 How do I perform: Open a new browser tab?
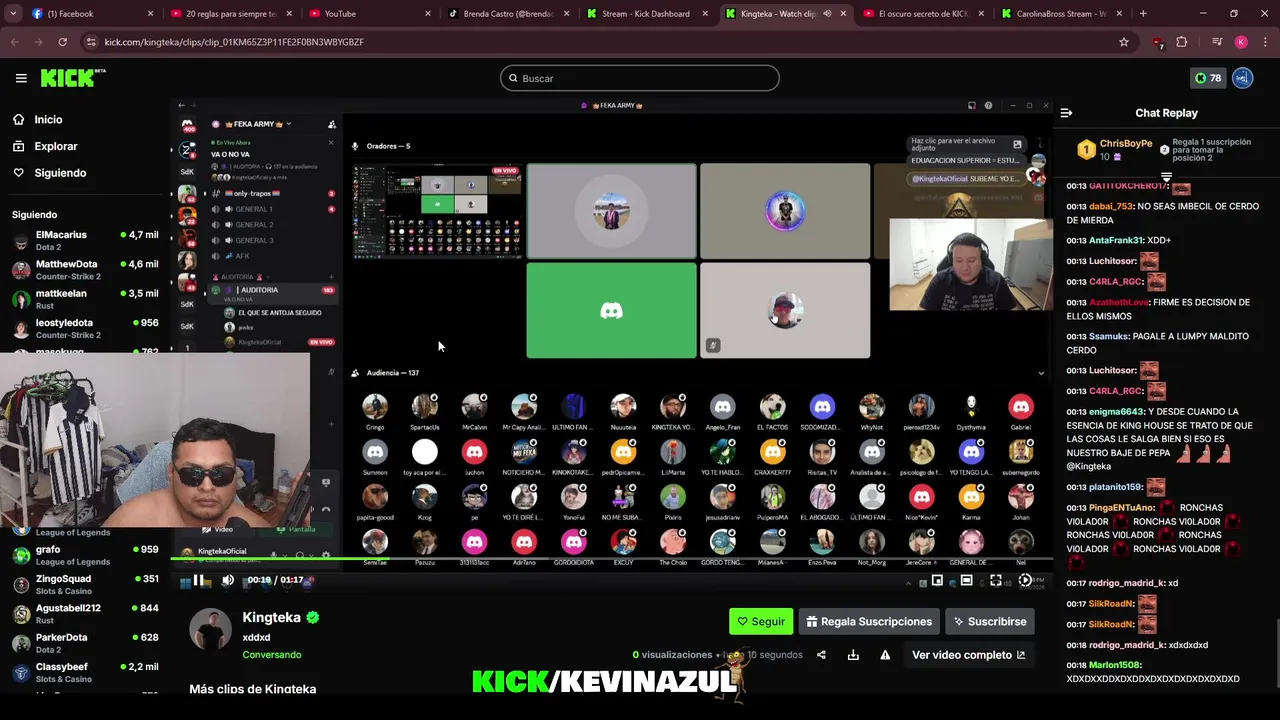click(x=1143, y=13)
